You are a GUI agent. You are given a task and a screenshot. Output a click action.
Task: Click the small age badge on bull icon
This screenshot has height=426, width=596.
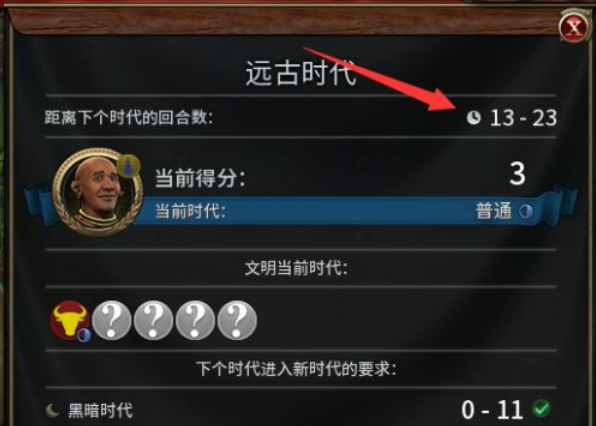click(84, 336)
